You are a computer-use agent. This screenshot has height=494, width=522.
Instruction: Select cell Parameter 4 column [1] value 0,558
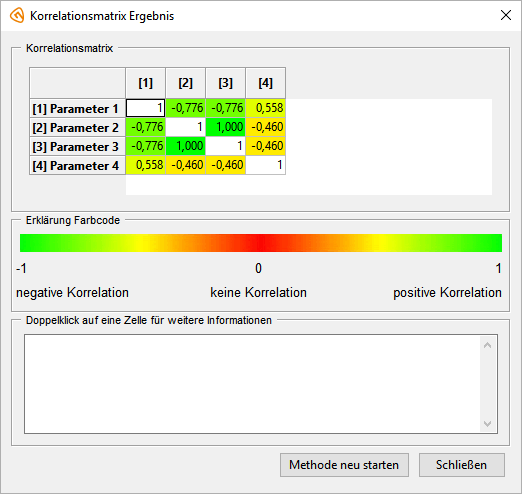click(x=146, y=165)
